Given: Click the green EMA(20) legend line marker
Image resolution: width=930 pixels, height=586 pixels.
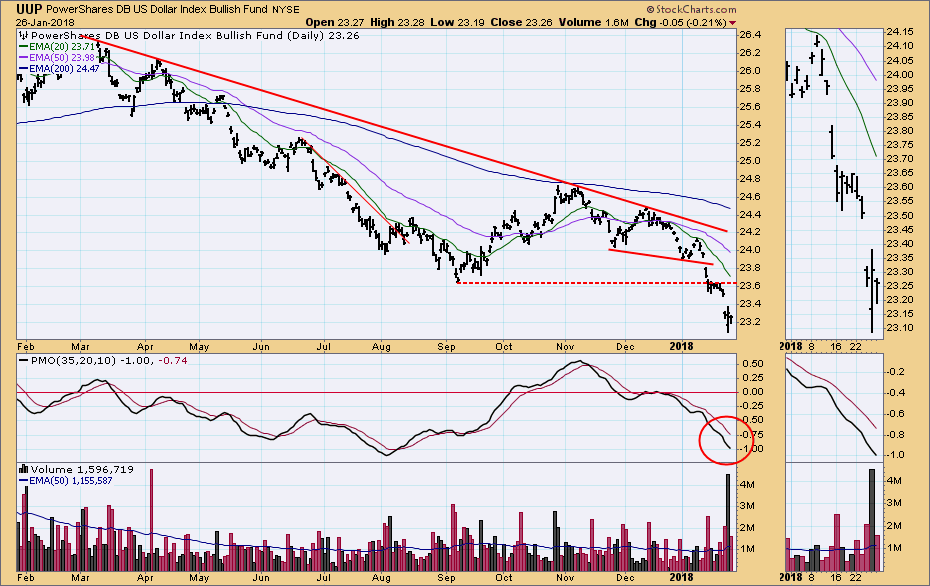Looking at the screenshot, I should point(24,46).
